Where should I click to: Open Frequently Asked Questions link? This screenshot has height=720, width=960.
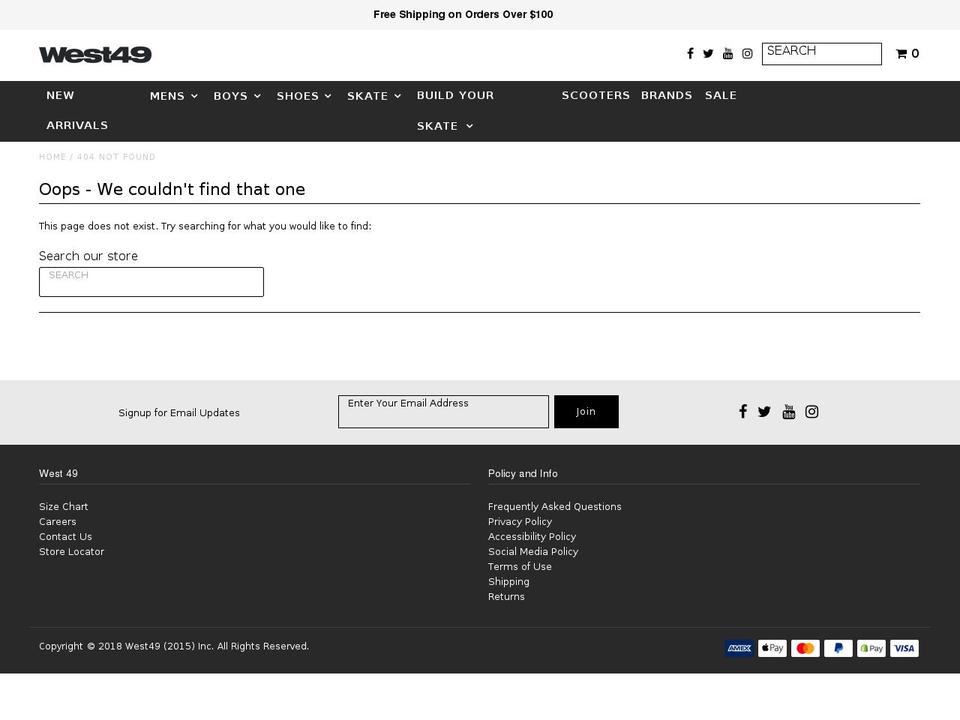[555, 506]
